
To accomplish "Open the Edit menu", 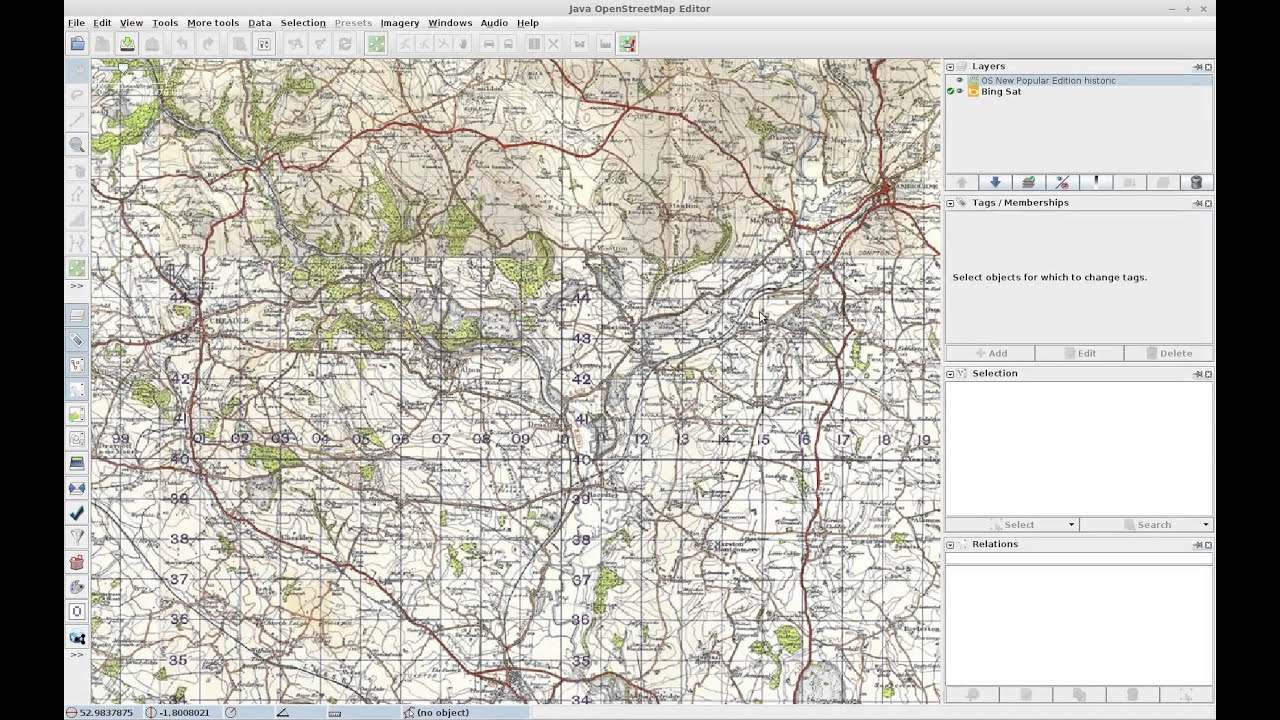I will (102, 23).
